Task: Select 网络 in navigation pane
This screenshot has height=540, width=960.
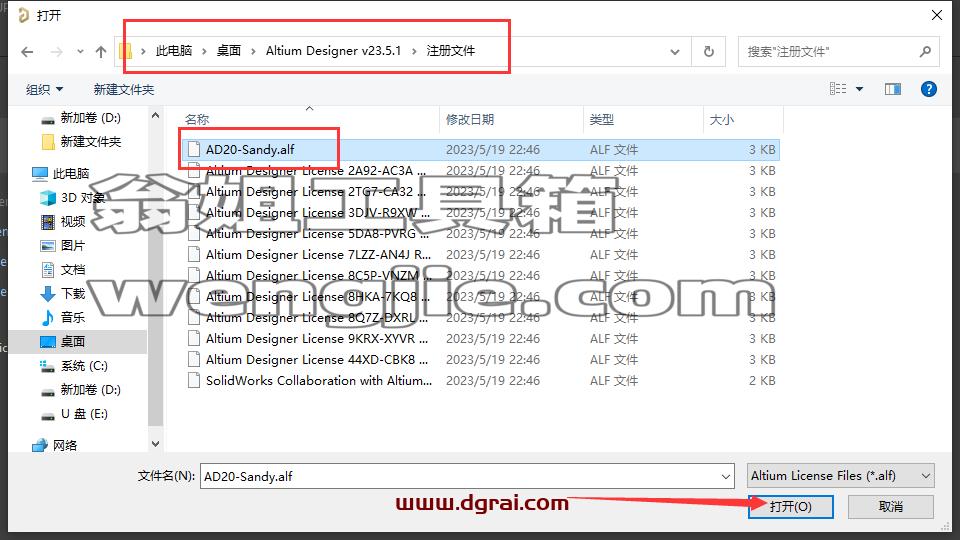Action: (x=55, y=445)
